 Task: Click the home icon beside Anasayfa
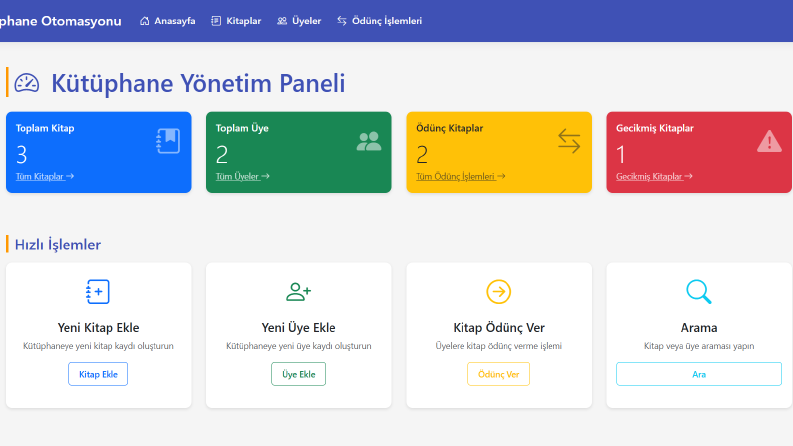coord(145,21)
